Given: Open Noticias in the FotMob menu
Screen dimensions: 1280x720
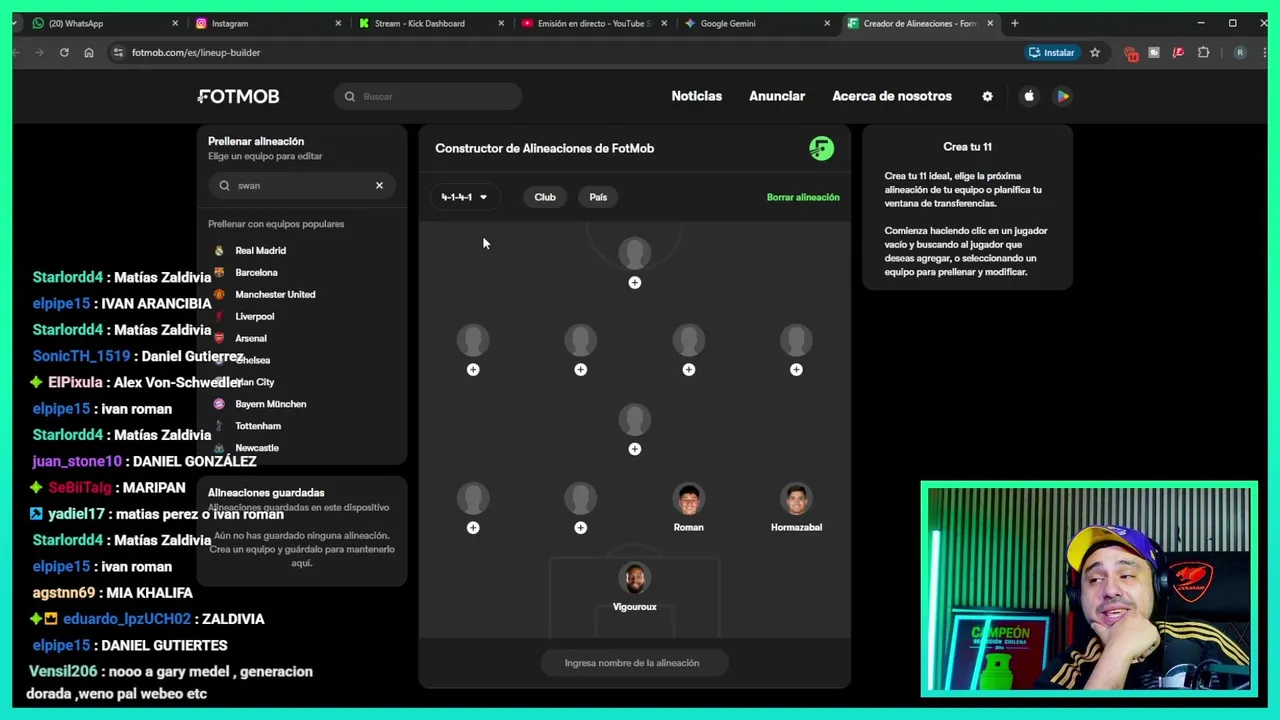Looking at the screenshot, I should click(696, 96).
